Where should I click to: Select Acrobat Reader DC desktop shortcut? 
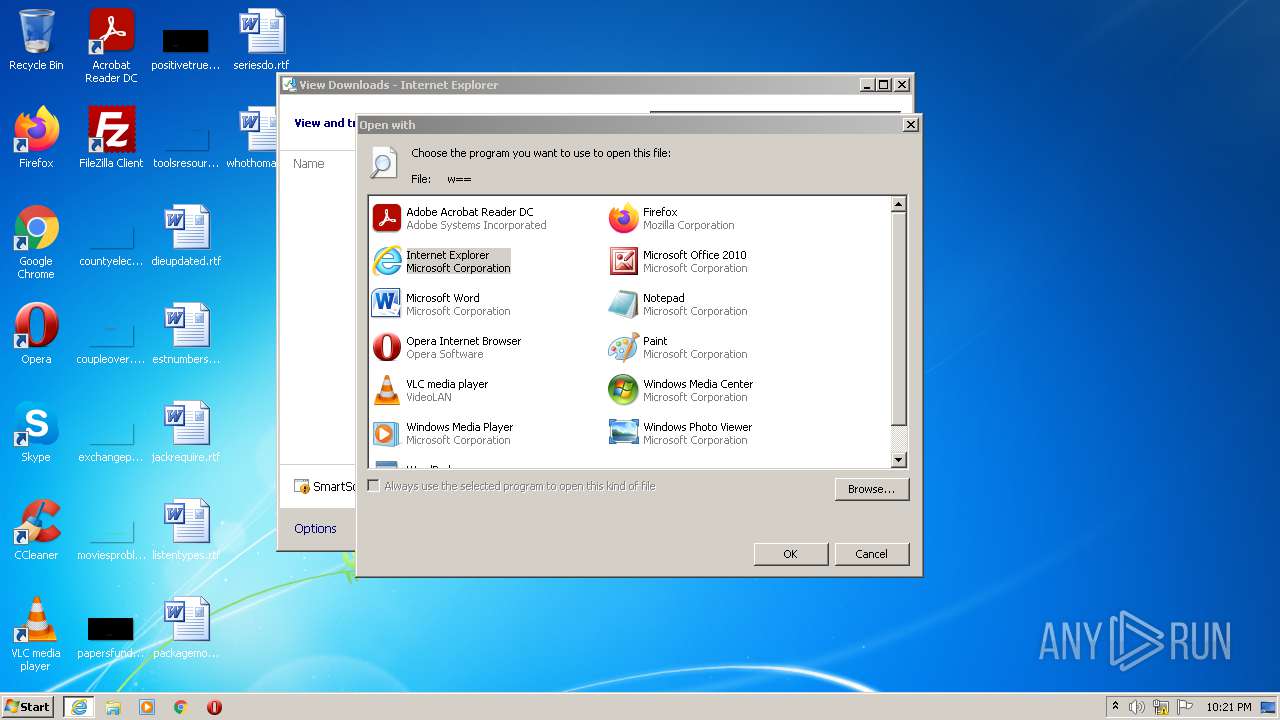click(111, 46)
